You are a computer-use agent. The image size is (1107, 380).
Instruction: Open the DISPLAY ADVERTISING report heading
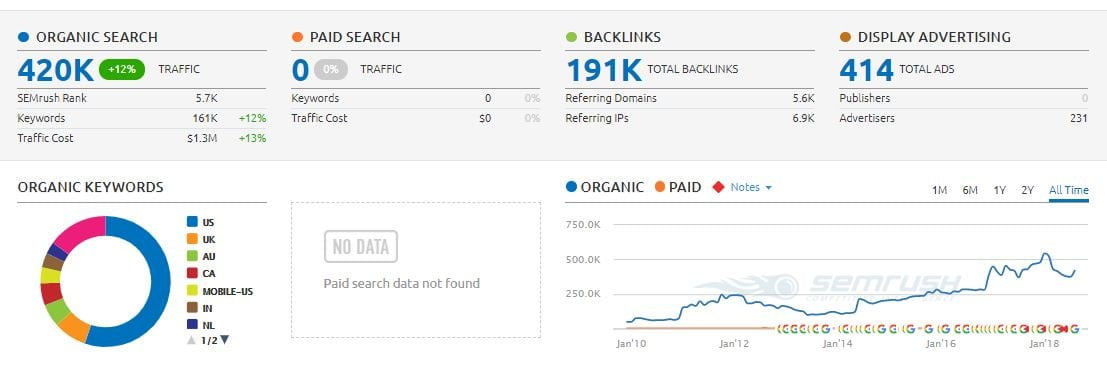click(x=934, y=37)
